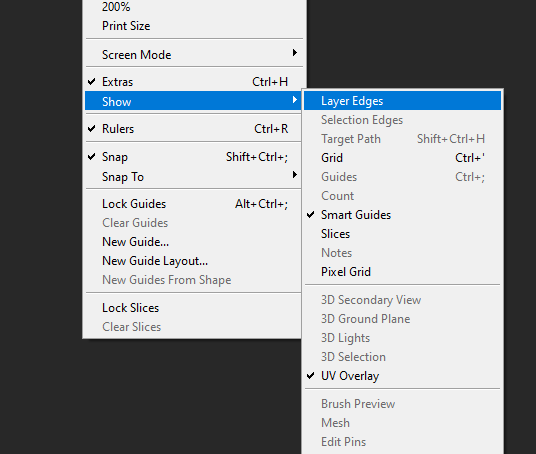Turn off UV Overlay

pyautogui.click(x=402, y=376)
